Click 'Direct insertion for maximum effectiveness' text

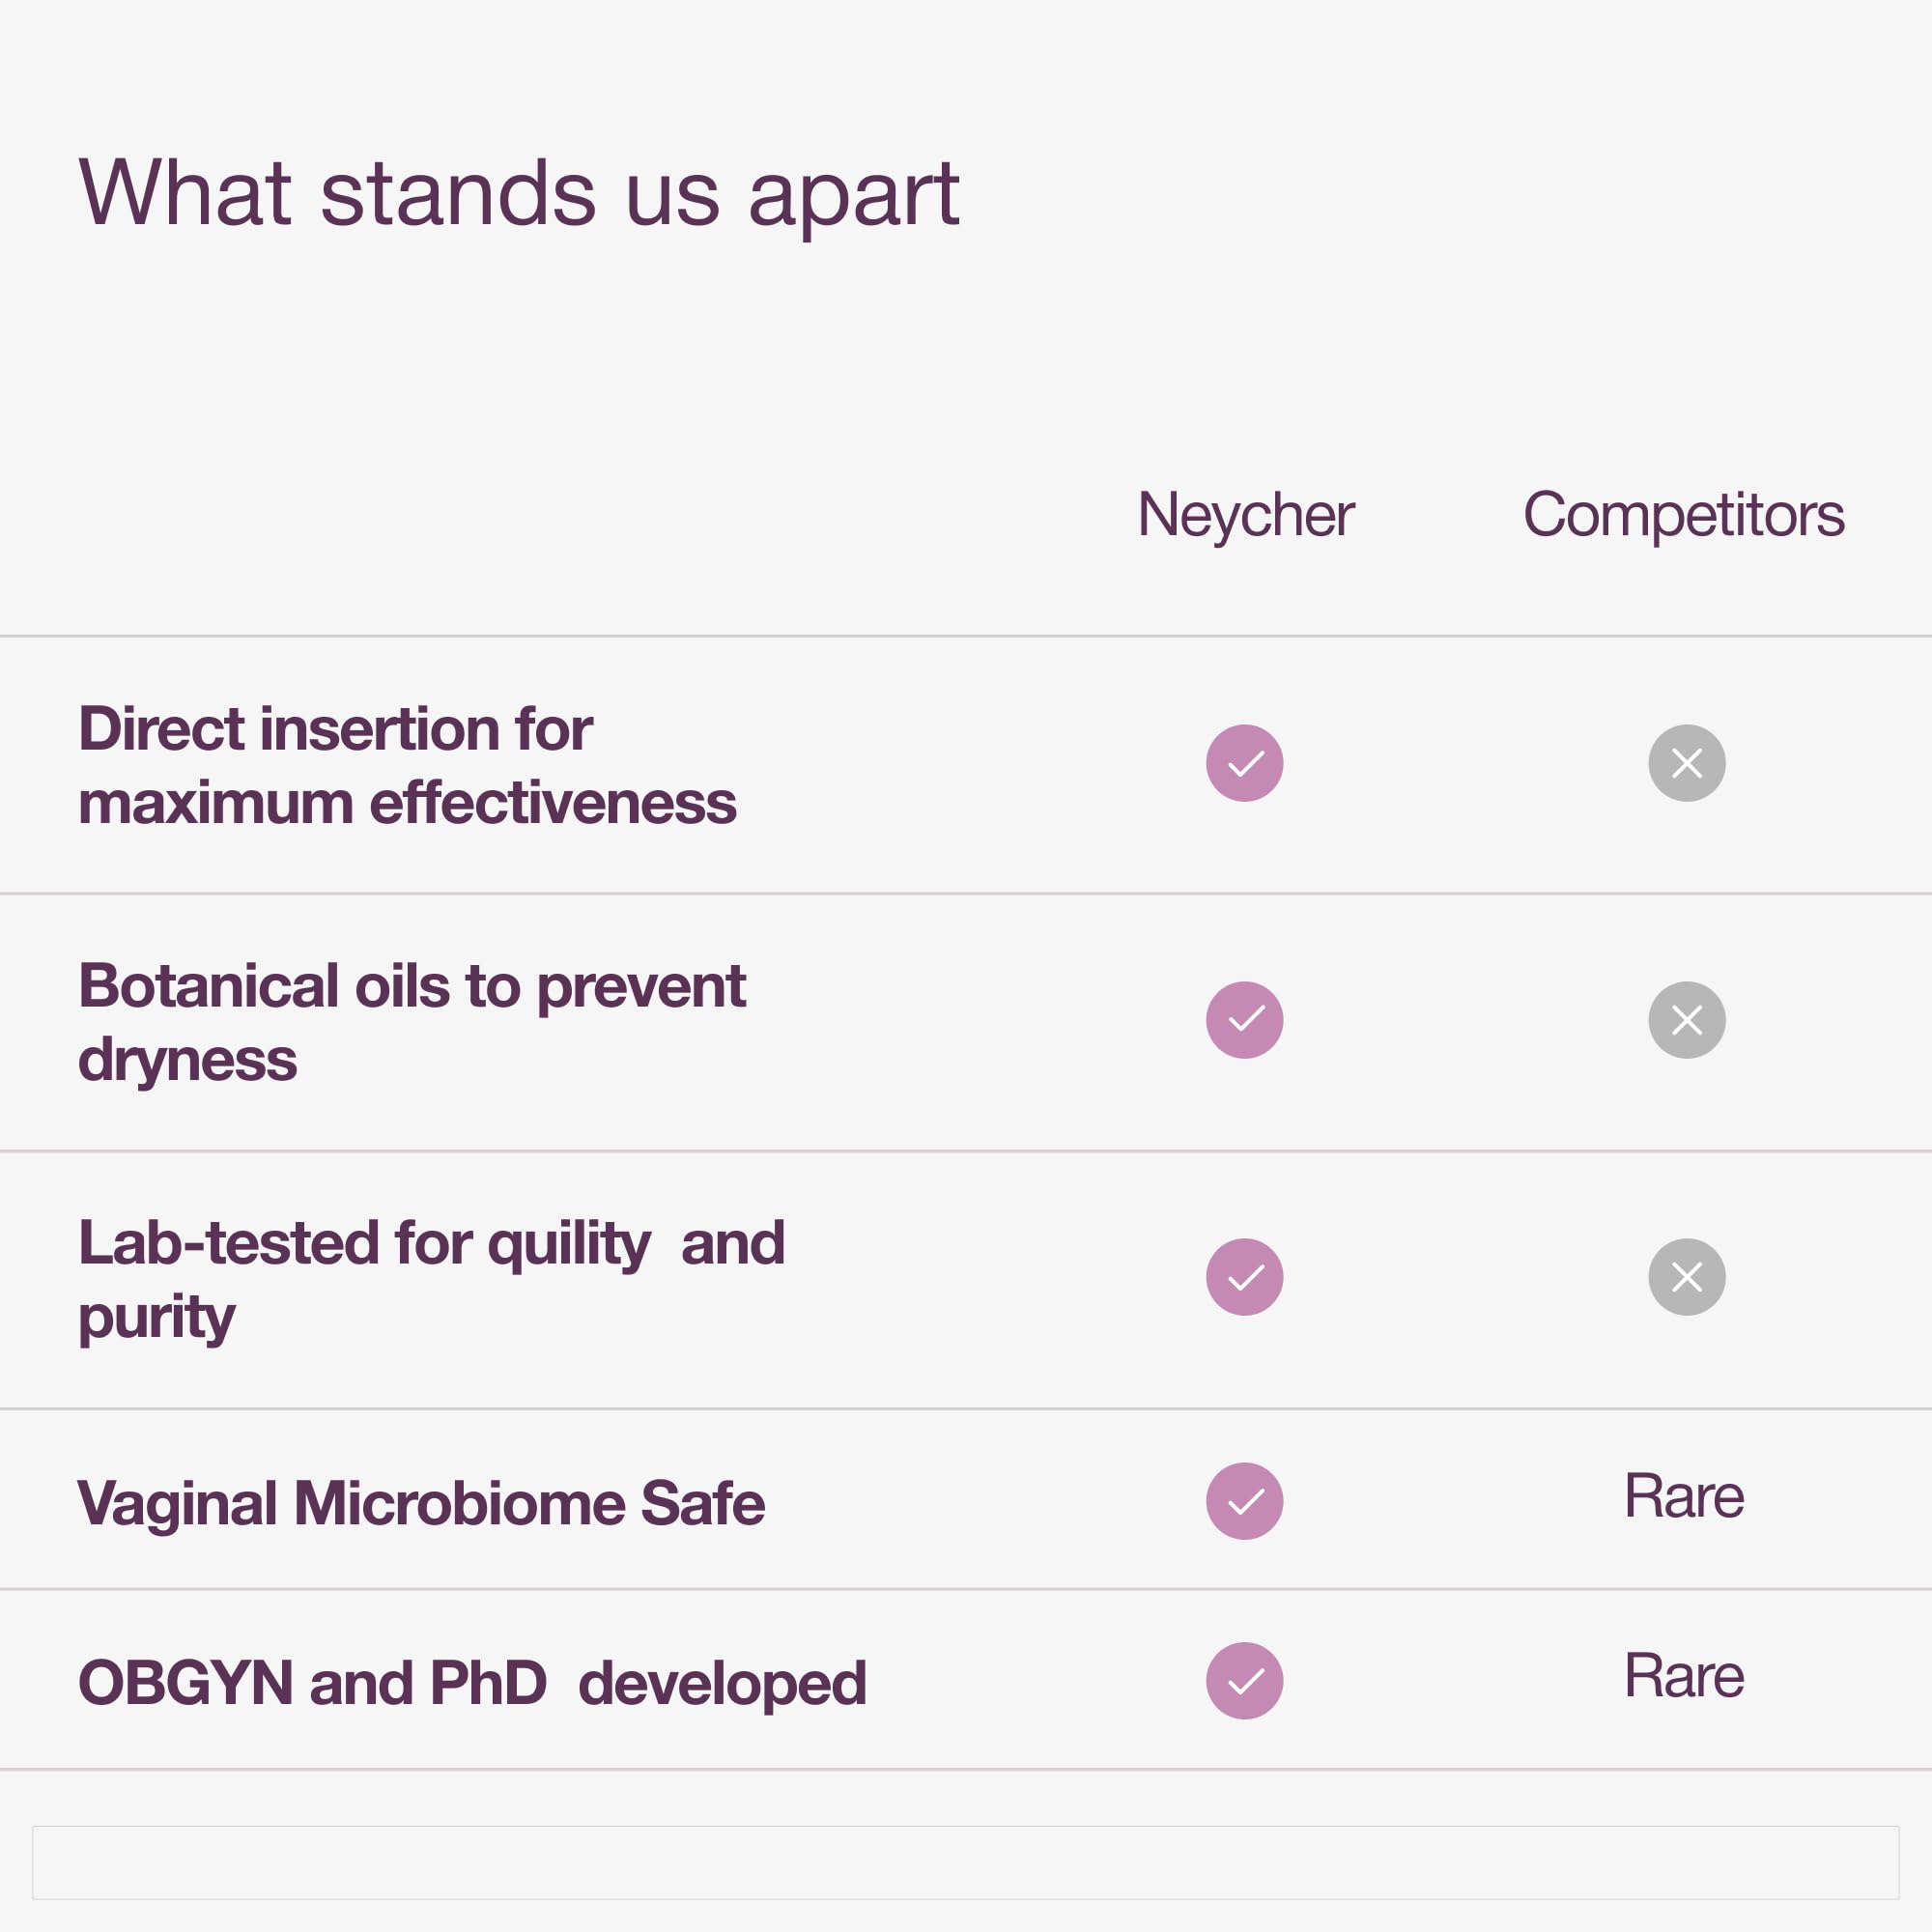tap(407, 765)
